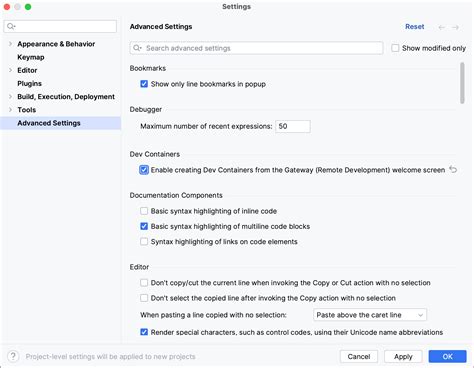Click the Bookmarks section heading
The height and width of the screenshot is (368, 474).
148,68
